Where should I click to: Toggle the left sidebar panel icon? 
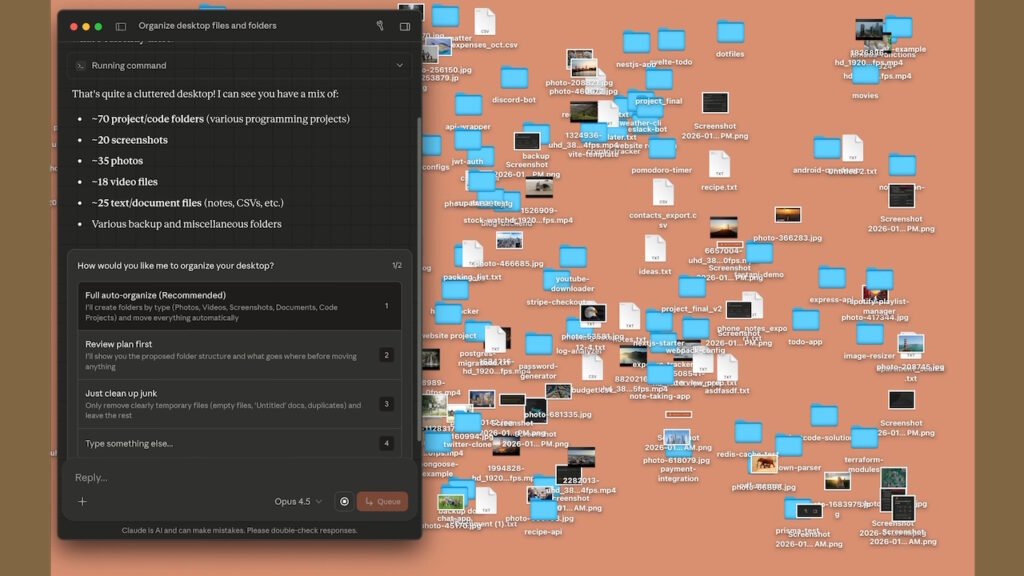point(121,26)
